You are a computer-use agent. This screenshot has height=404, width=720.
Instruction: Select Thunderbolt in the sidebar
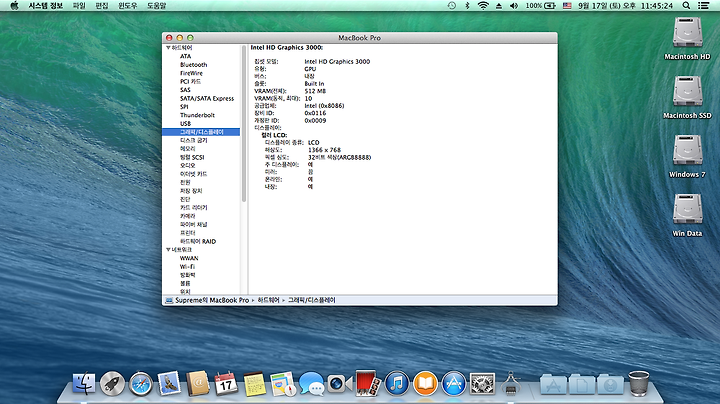pos(197,115)
